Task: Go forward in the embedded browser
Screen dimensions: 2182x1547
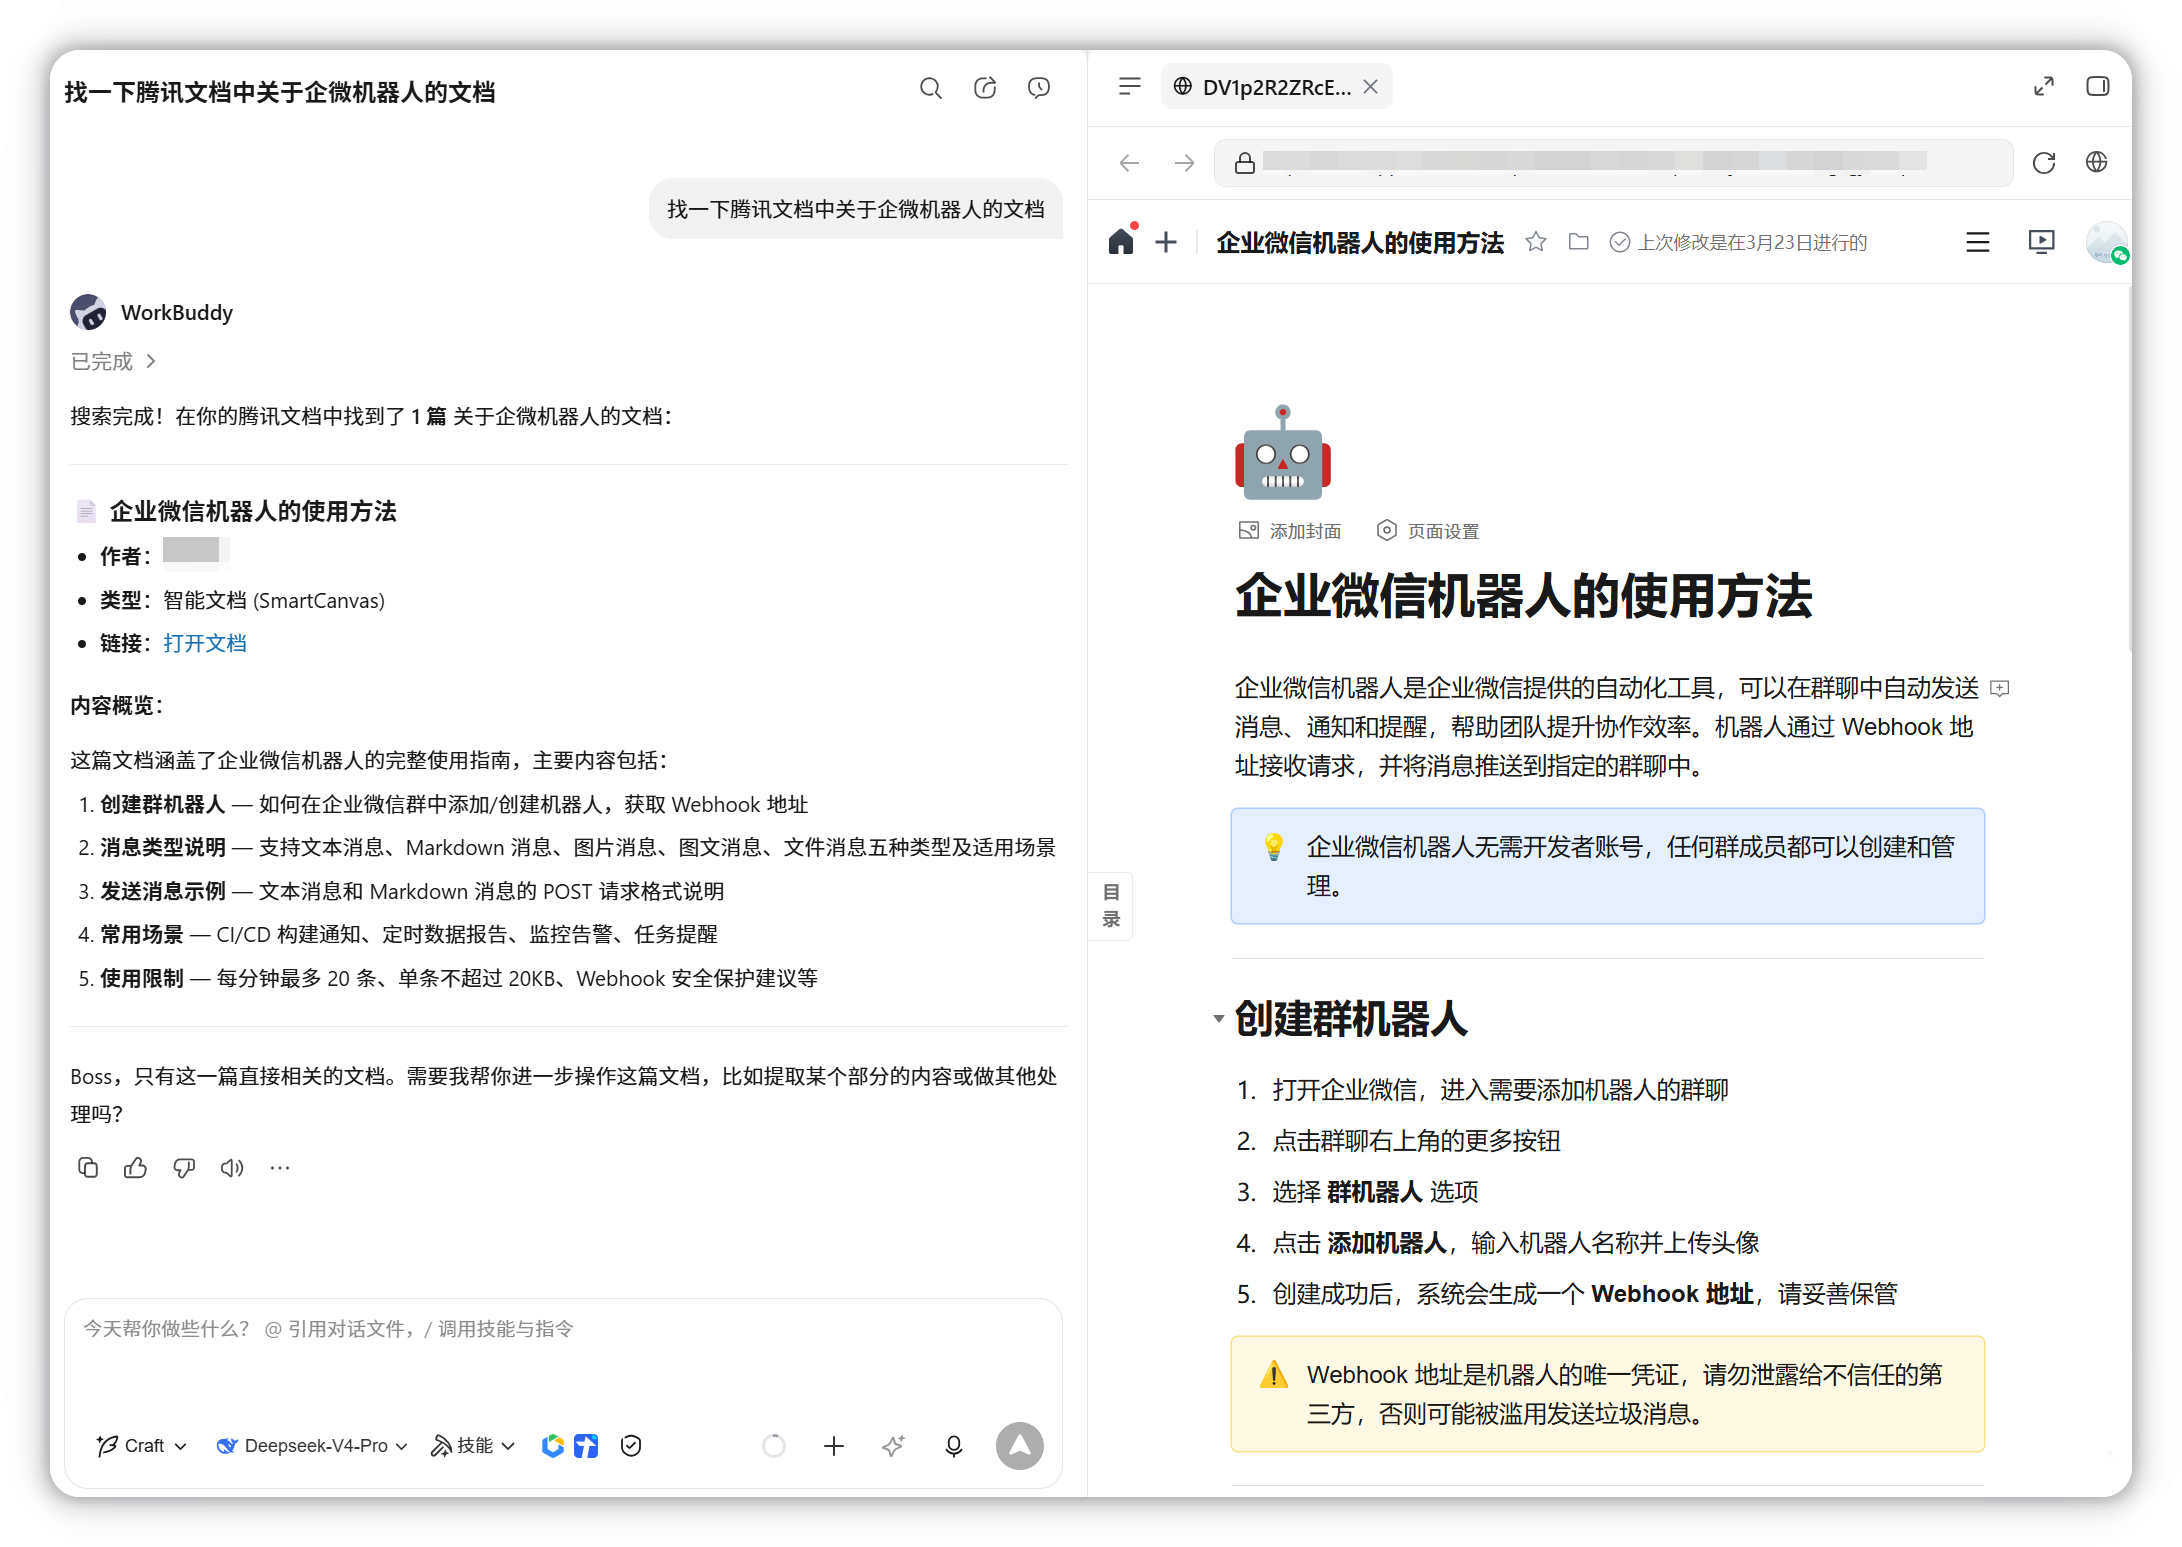Action: (1185, 163)
